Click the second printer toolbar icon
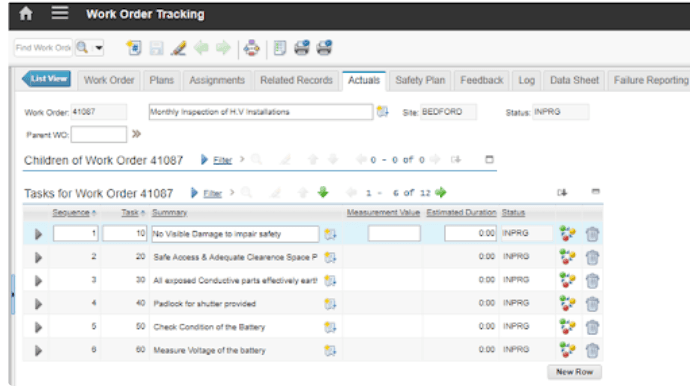690x386 pixels. (324, 48)
